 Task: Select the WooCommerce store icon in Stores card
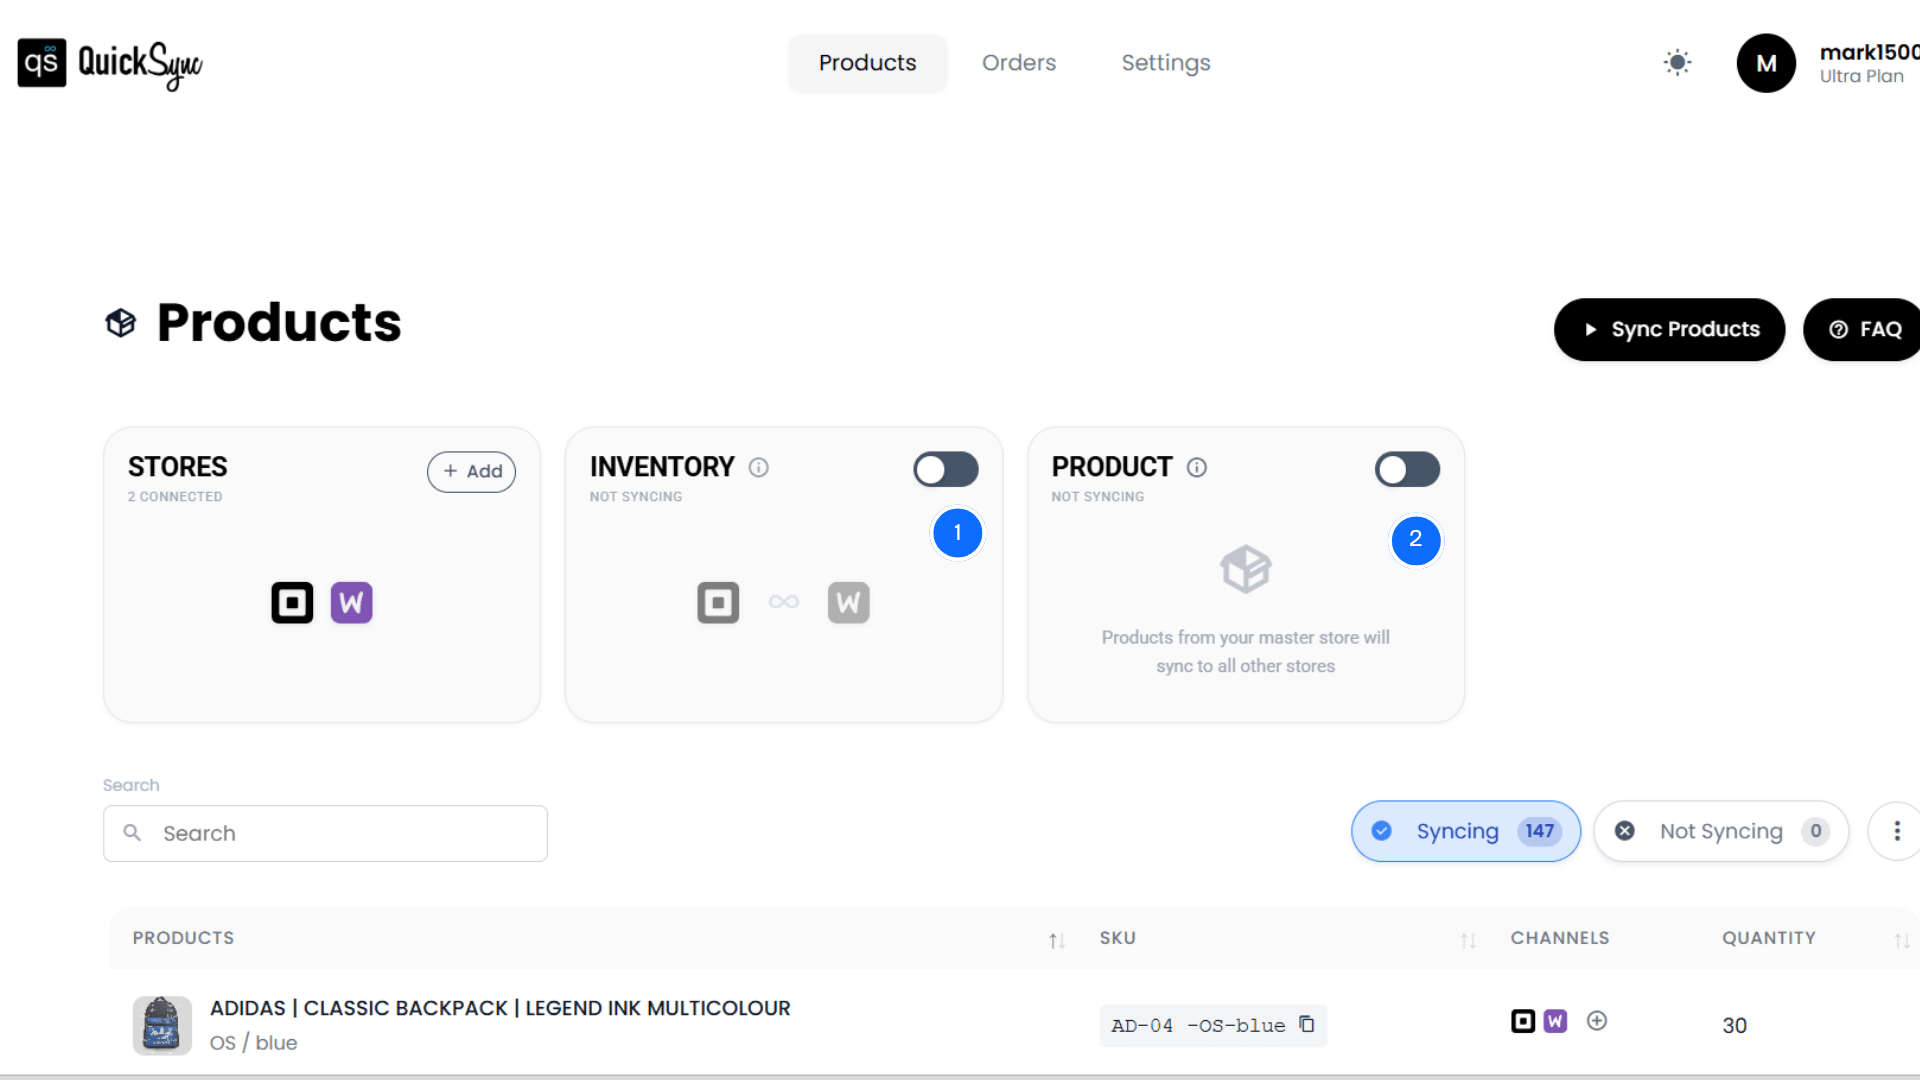pos(351,602)
